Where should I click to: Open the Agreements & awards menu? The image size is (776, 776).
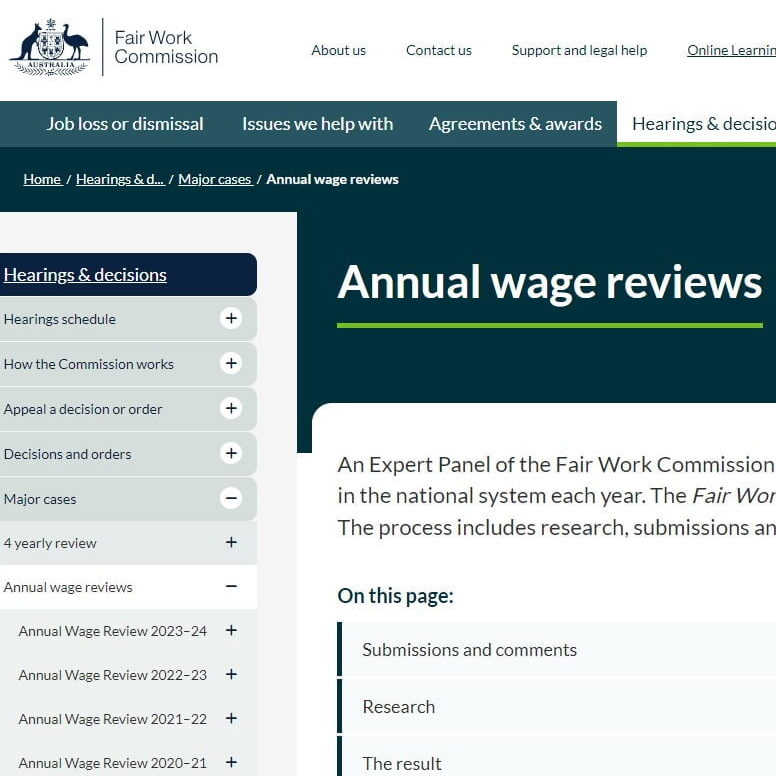[x=515, y=124]
